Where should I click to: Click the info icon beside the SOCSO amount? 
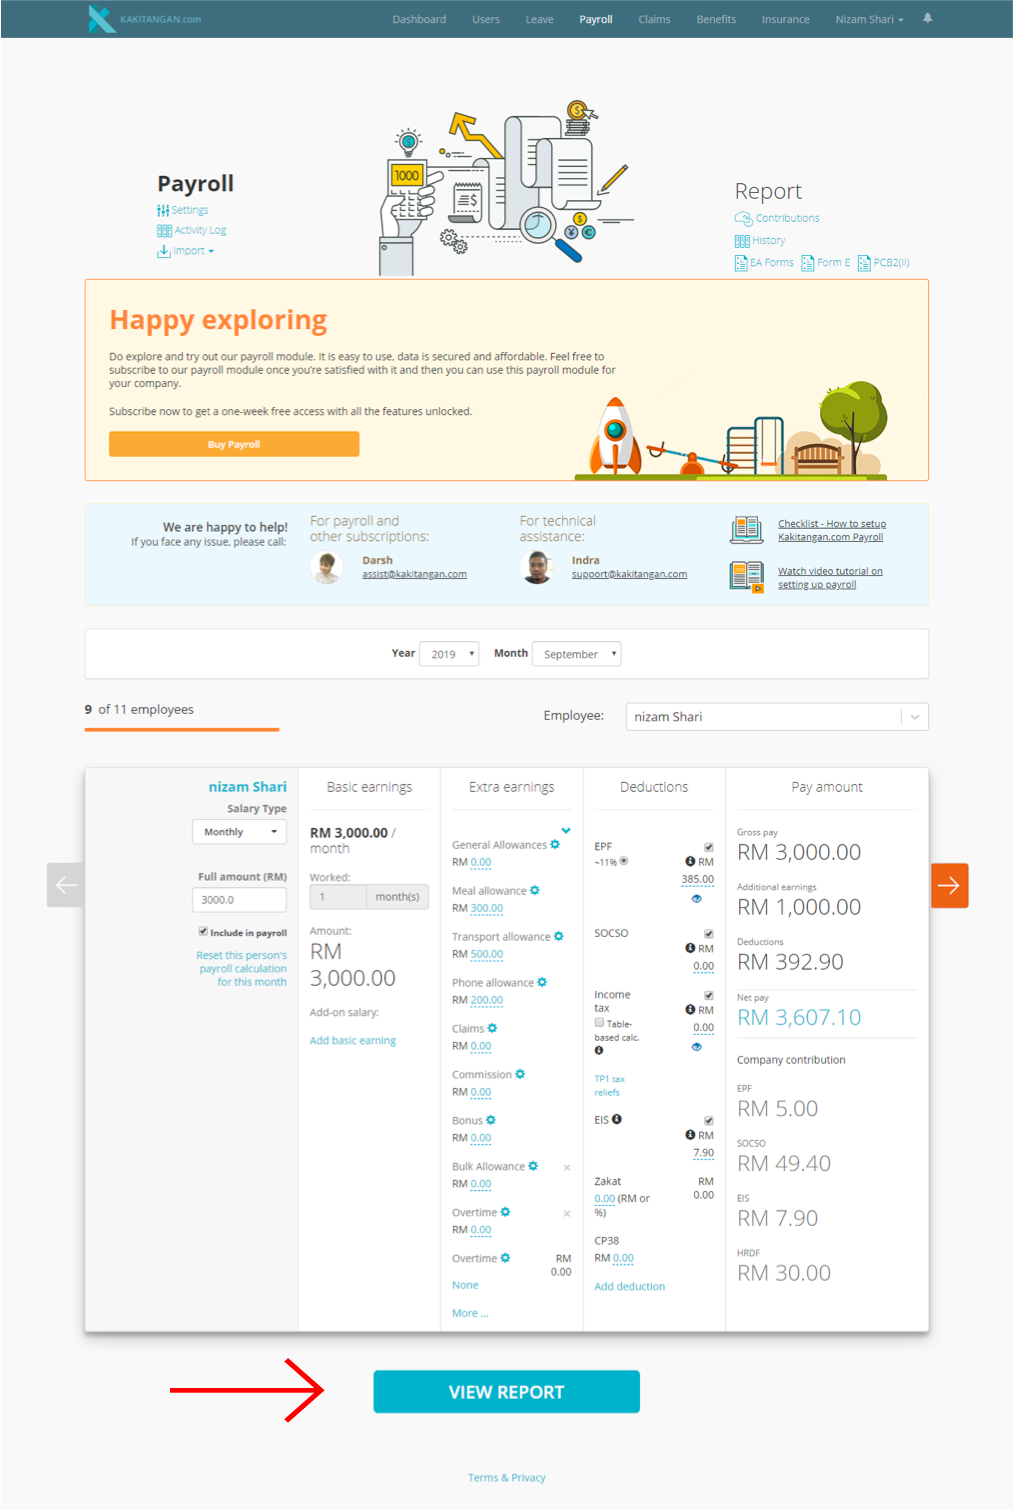tap(690, 948)
